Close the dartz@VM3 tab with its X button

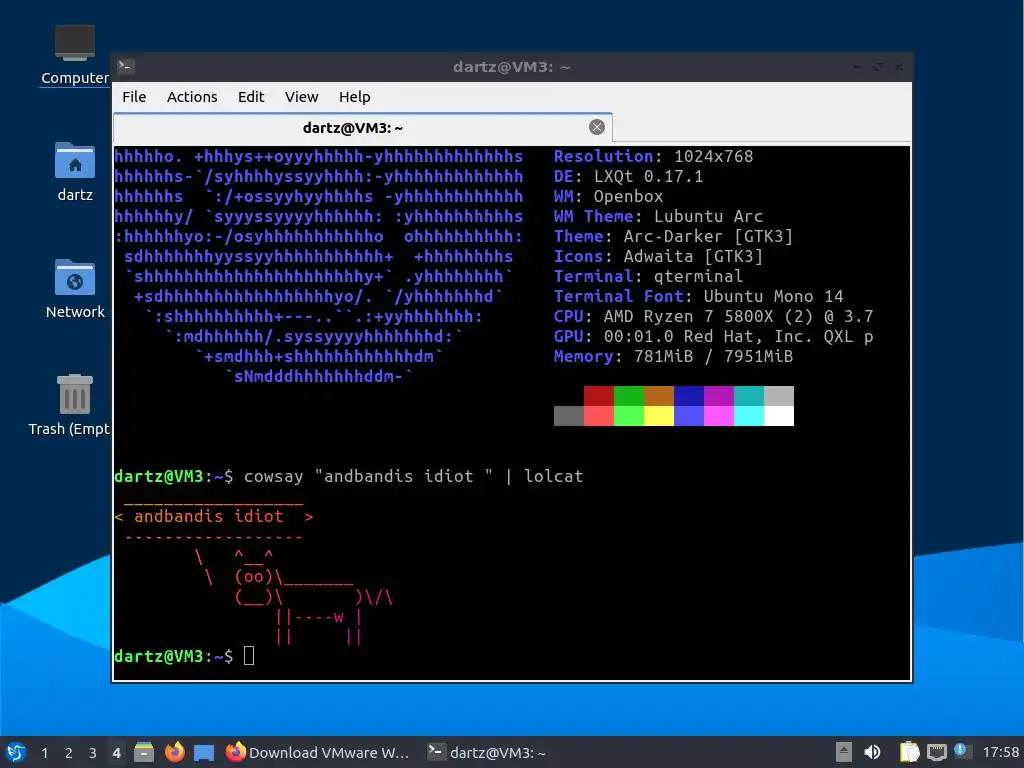[596, 127]
